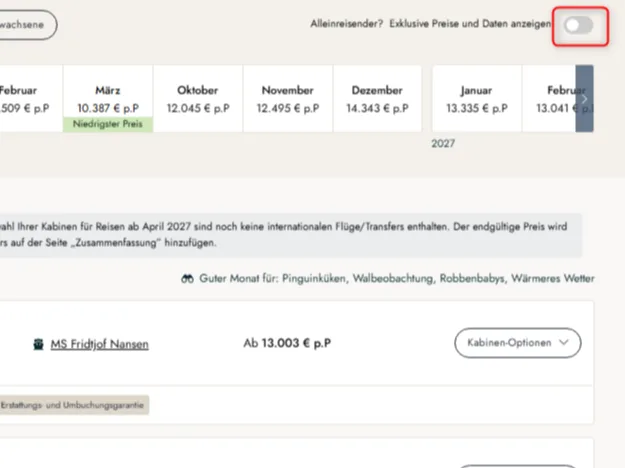
Task: Pick the Dezember 14.343 € month tab
Action: [377, 98]
